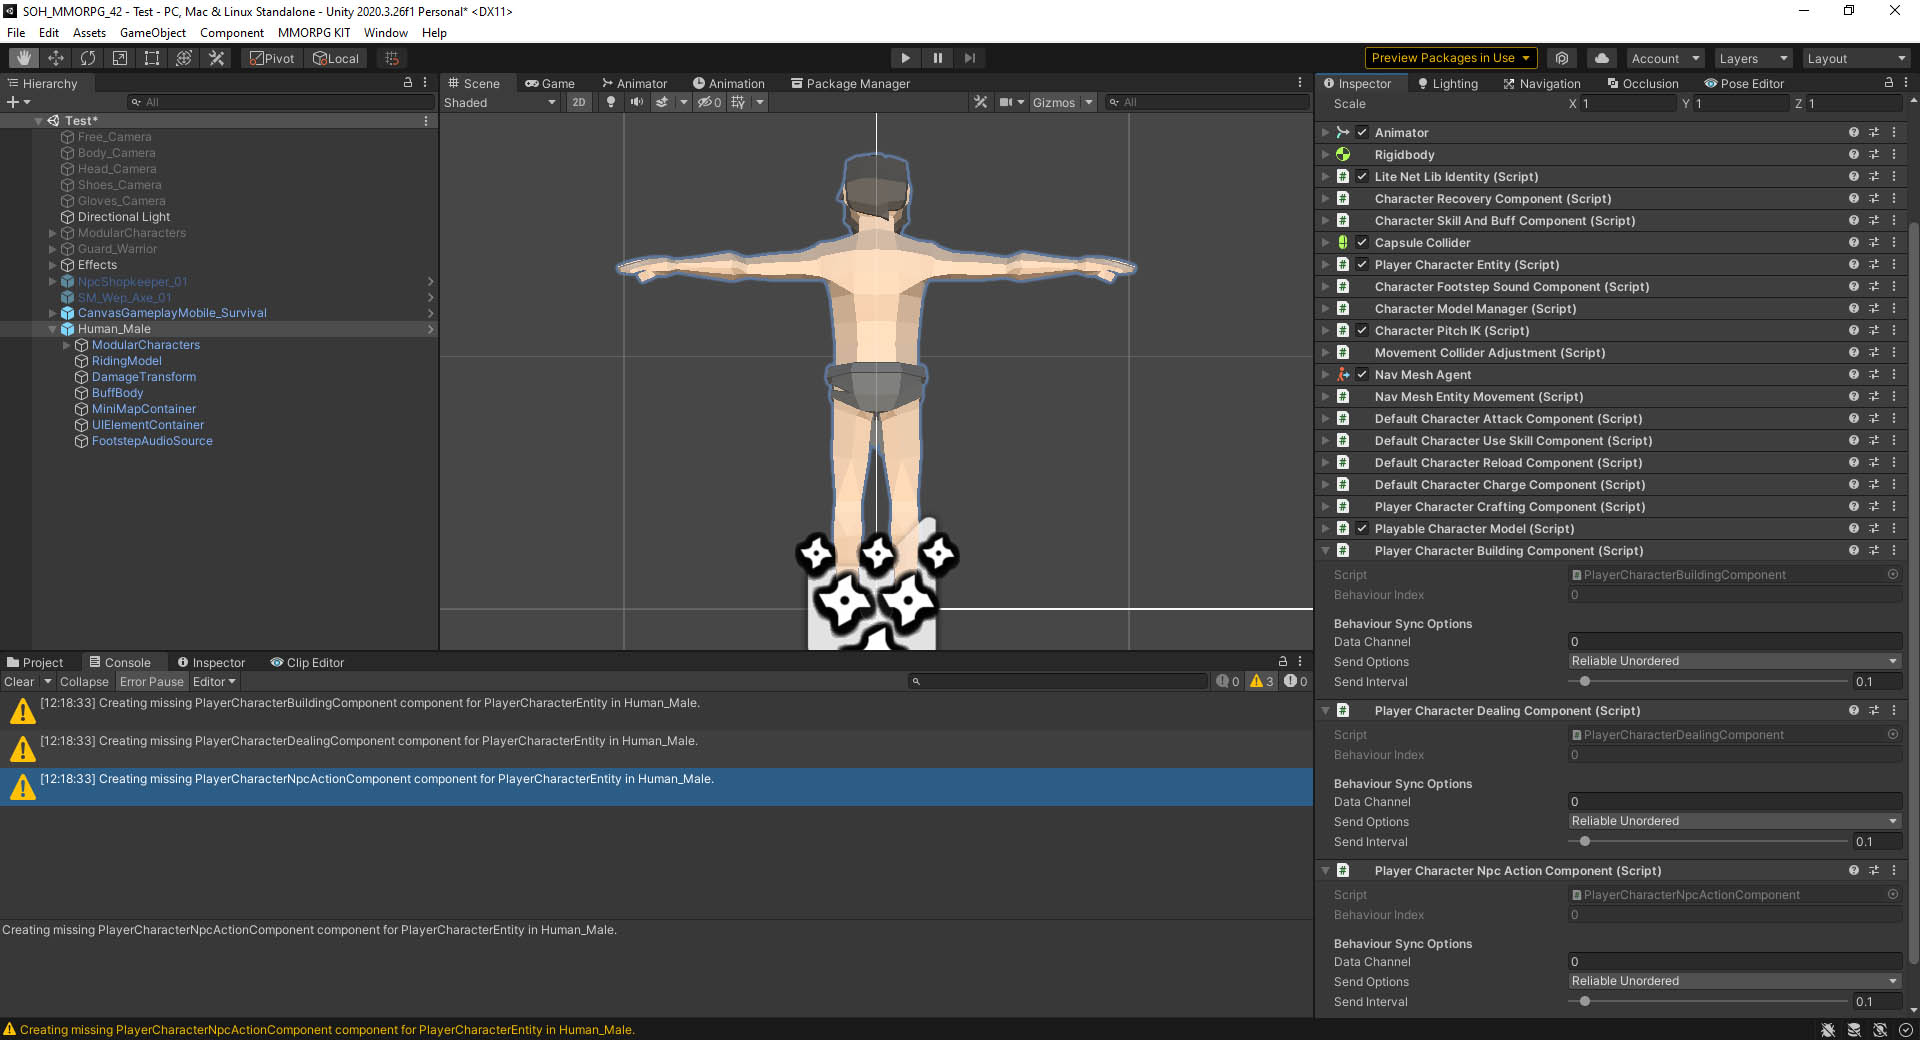Screen dimensions: 1920x1040
Task: Toggle scene audio with the speaker icon
Action: tap(638, 102)
